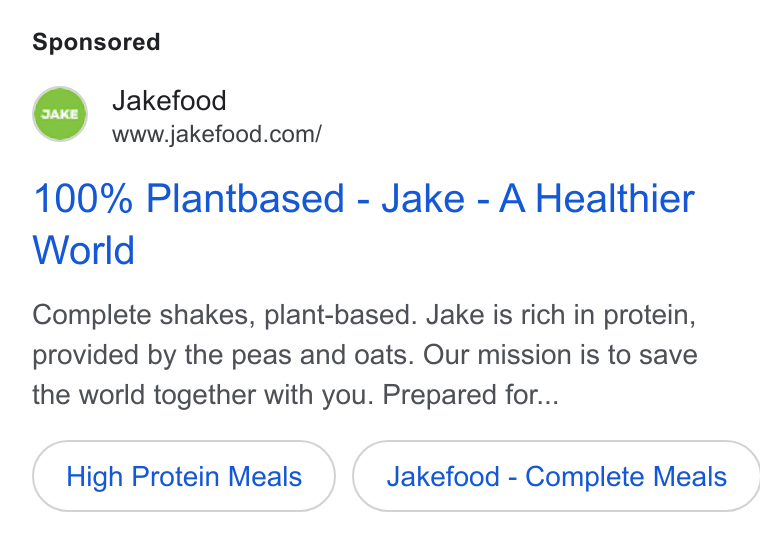The image size is (760, 544).
Task: Click the www.jakefood.com/ URL text
Action: click(217, 134)
